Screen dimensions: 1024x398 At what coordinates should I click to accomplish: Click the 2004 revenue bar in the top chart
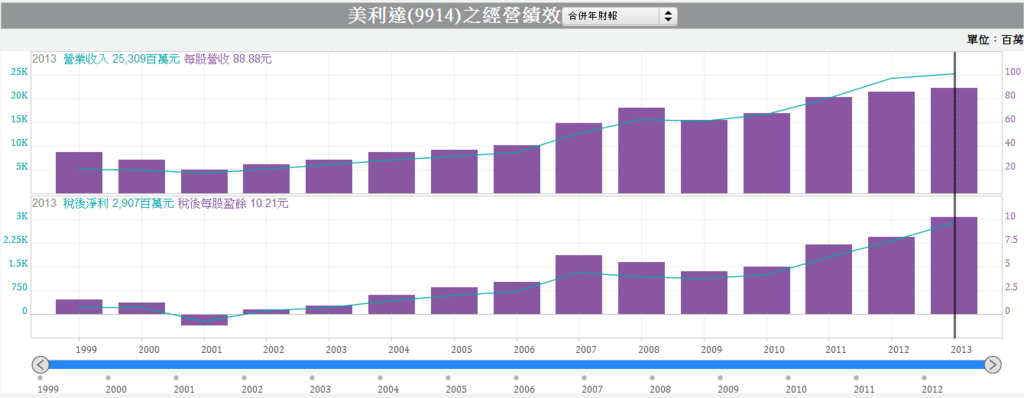coord(391,173)
